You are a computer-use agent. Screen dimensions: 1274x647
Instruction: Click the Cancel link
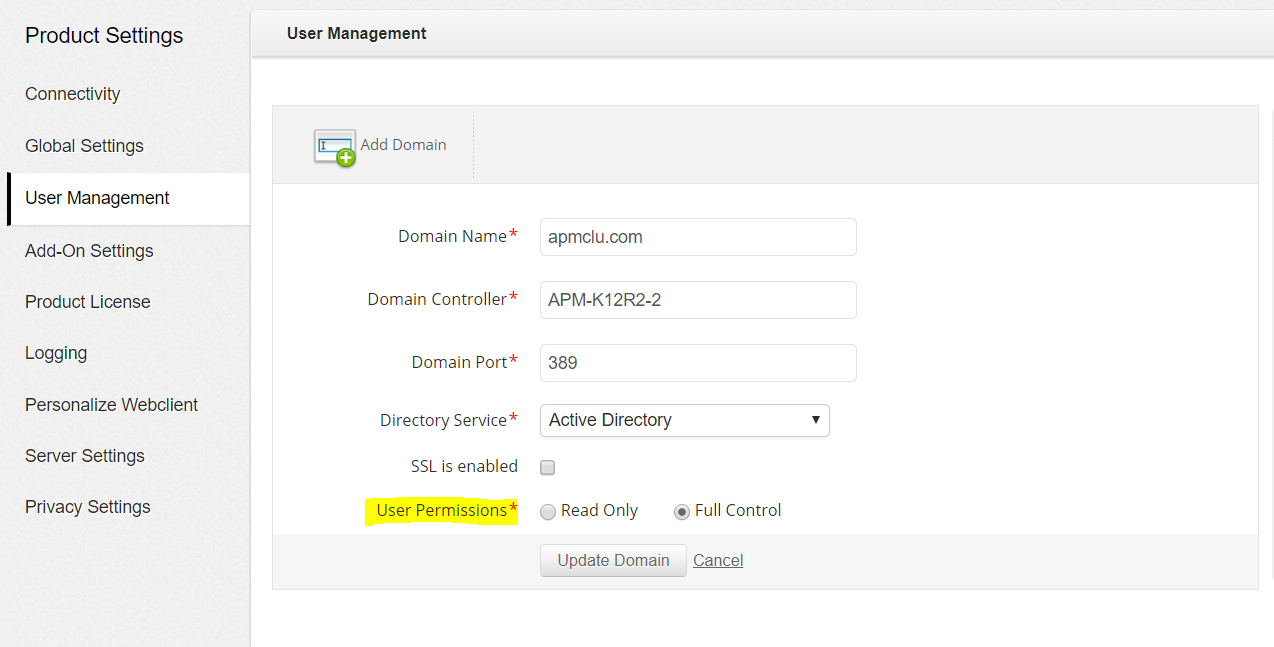718,560
